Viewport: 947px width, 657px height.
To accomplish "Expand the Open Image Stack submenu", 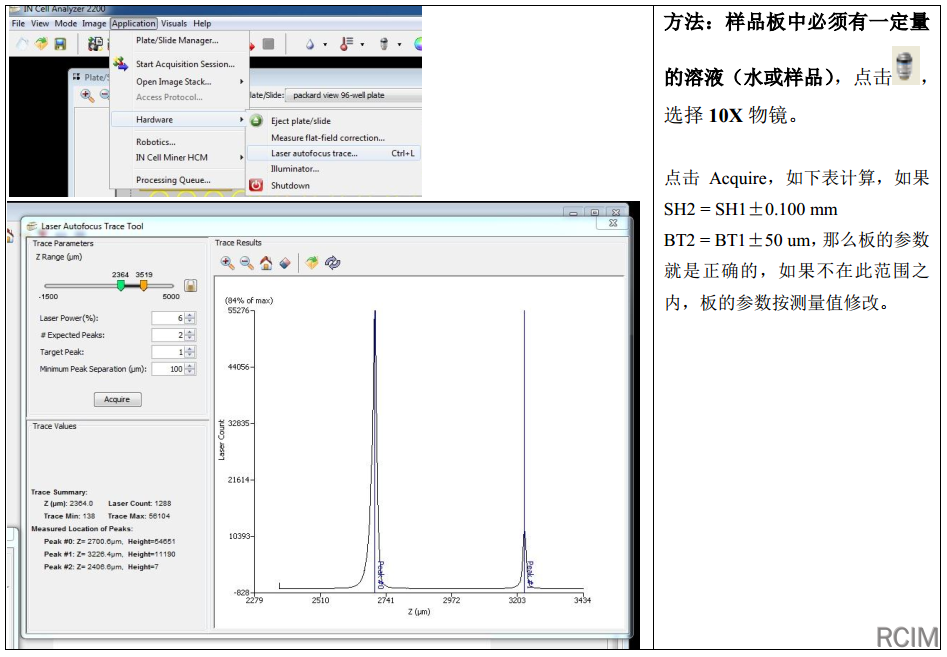I will [240, 82].
